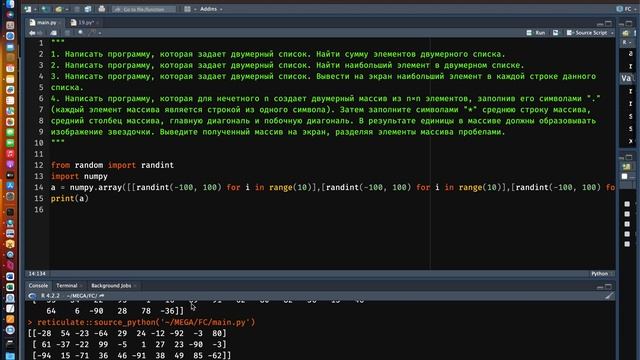Toggle the second checkbox in the right pane
Screen dimensions: 640x360
[x=627, y=214]
